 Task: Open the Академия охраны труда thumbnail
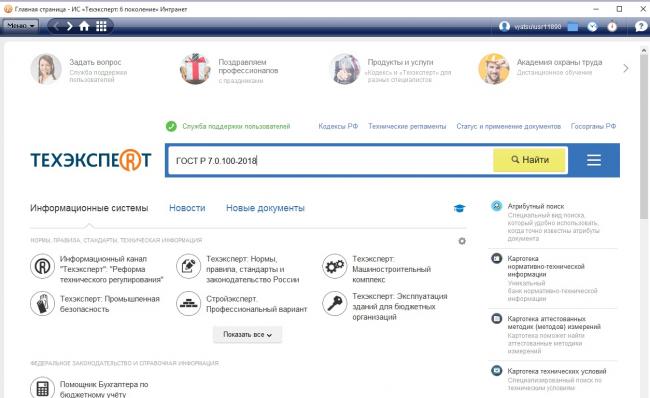pos(493,69)
